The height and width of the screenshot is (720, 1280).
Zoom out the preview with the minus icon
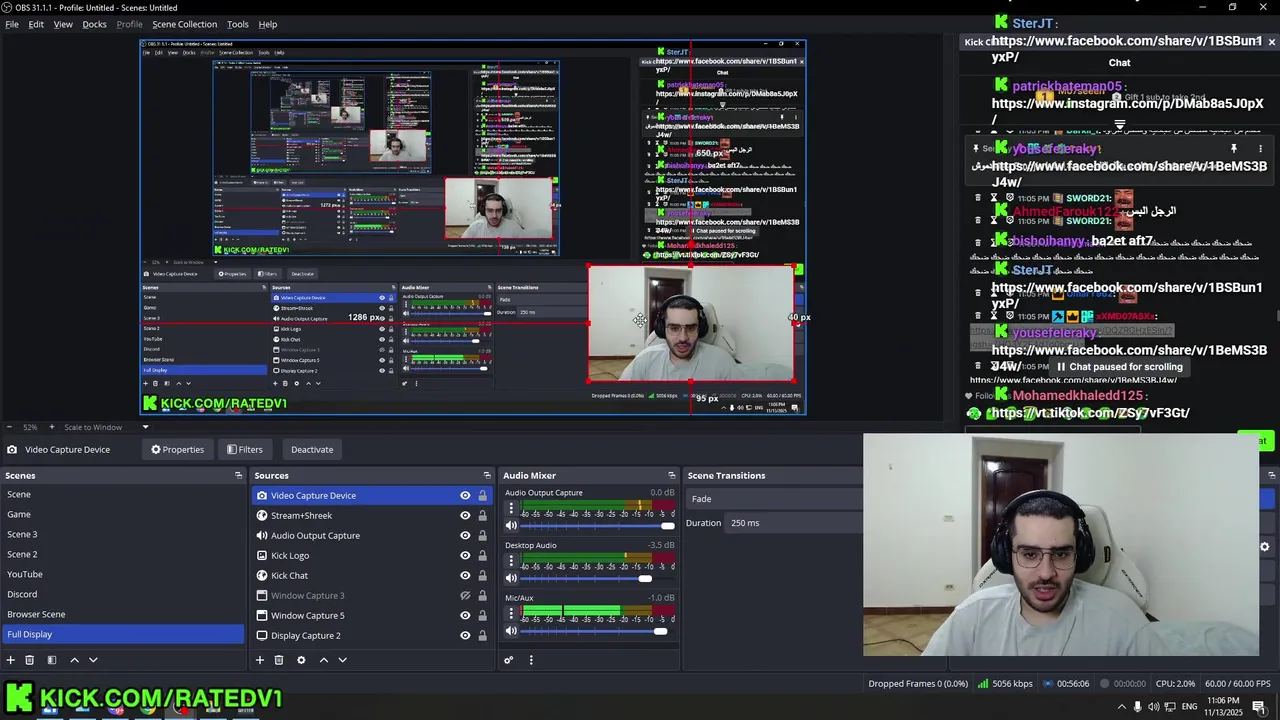[x=9, y=427]
